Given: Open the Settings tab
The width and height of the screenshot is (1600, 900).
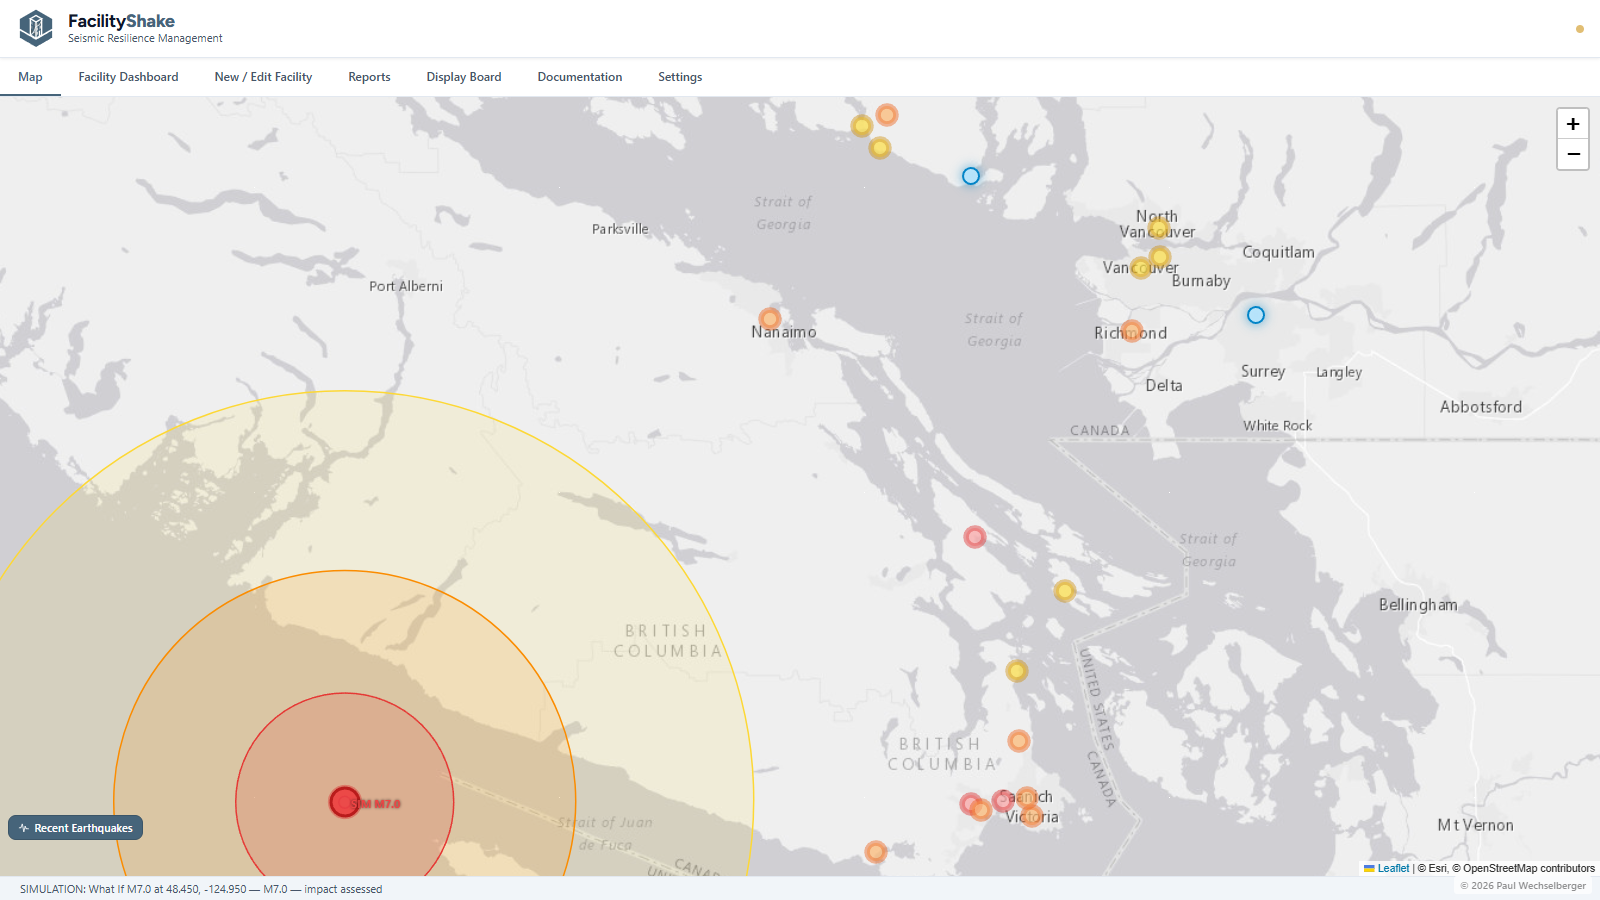Looking at the screenshot, I should click(x=680, y=77).
